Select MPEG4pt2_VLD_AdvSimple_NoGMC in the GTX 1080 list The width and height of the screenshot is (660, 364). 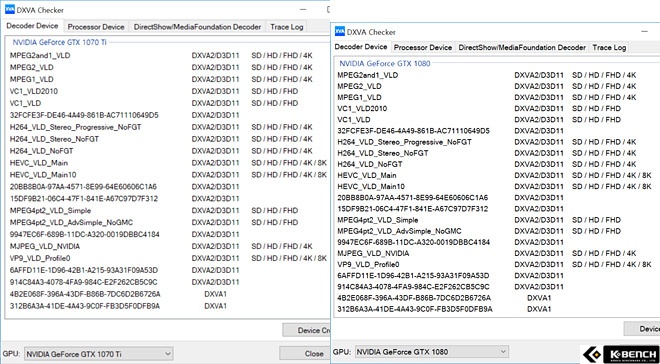(495, 231)
